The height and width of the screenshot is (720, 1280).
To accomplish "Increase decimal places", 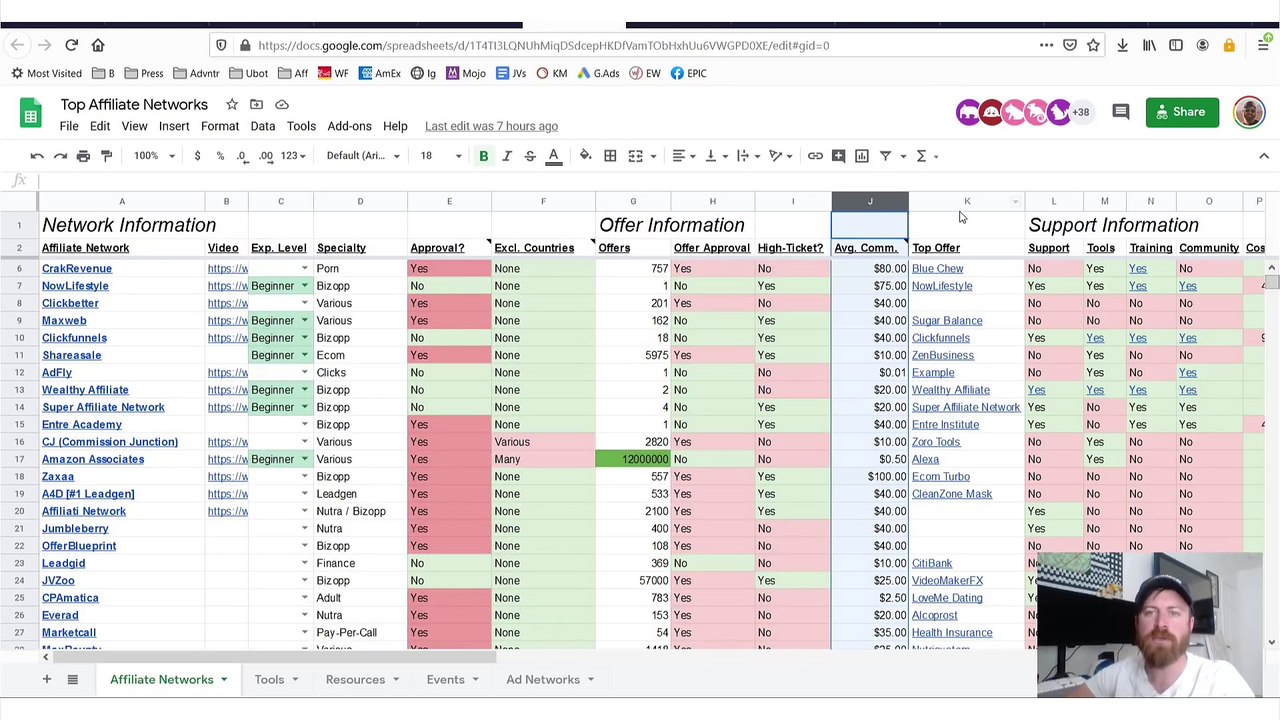I will tap(265, 156).
